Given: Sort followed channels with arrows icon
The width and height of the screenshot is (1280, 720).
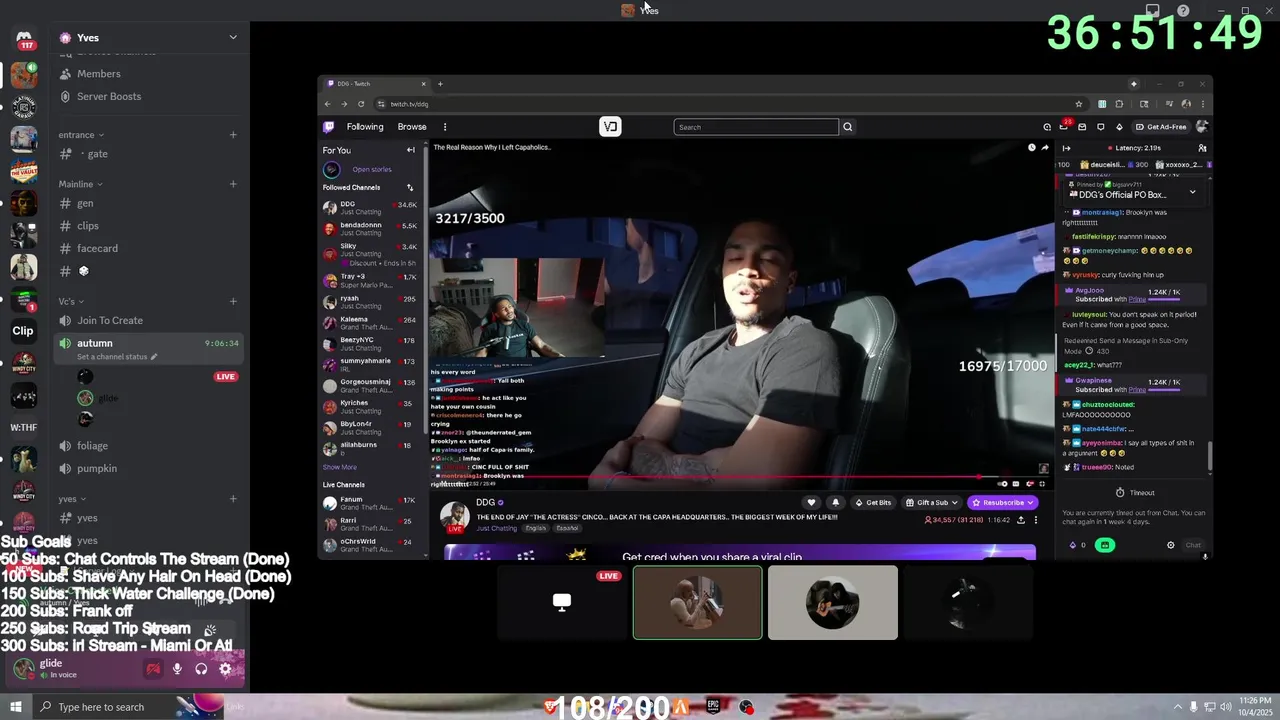Looking at the screenshot, I should pyautogui.click(x=409, y=187).
